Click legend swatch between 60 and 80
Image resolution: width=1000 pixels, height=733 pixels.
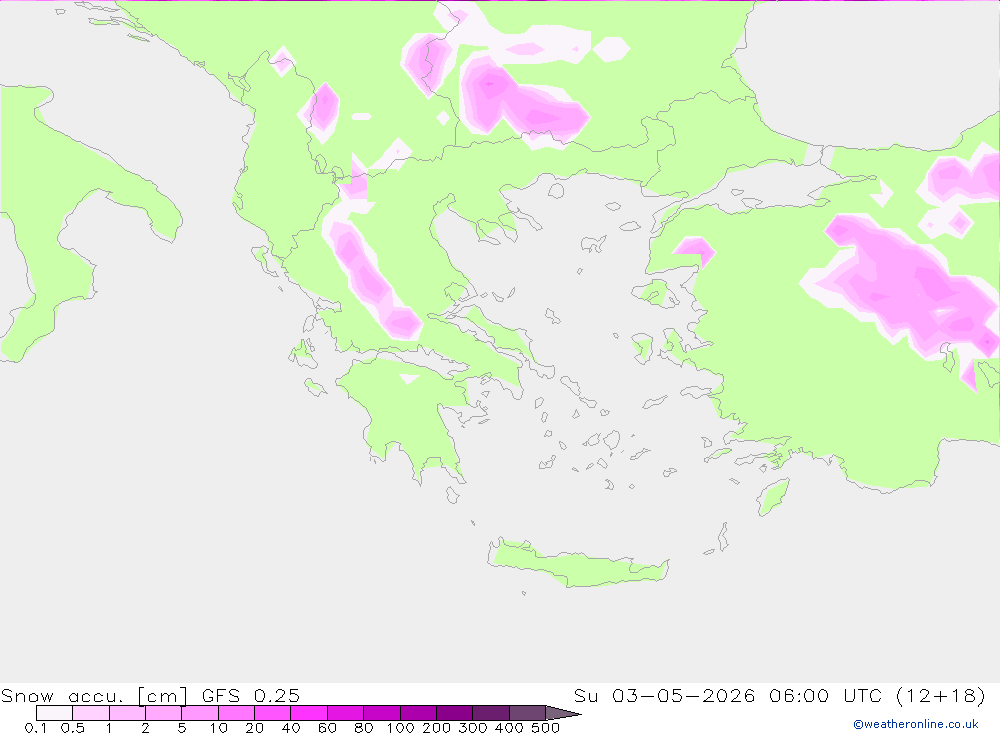coord(346,713)
